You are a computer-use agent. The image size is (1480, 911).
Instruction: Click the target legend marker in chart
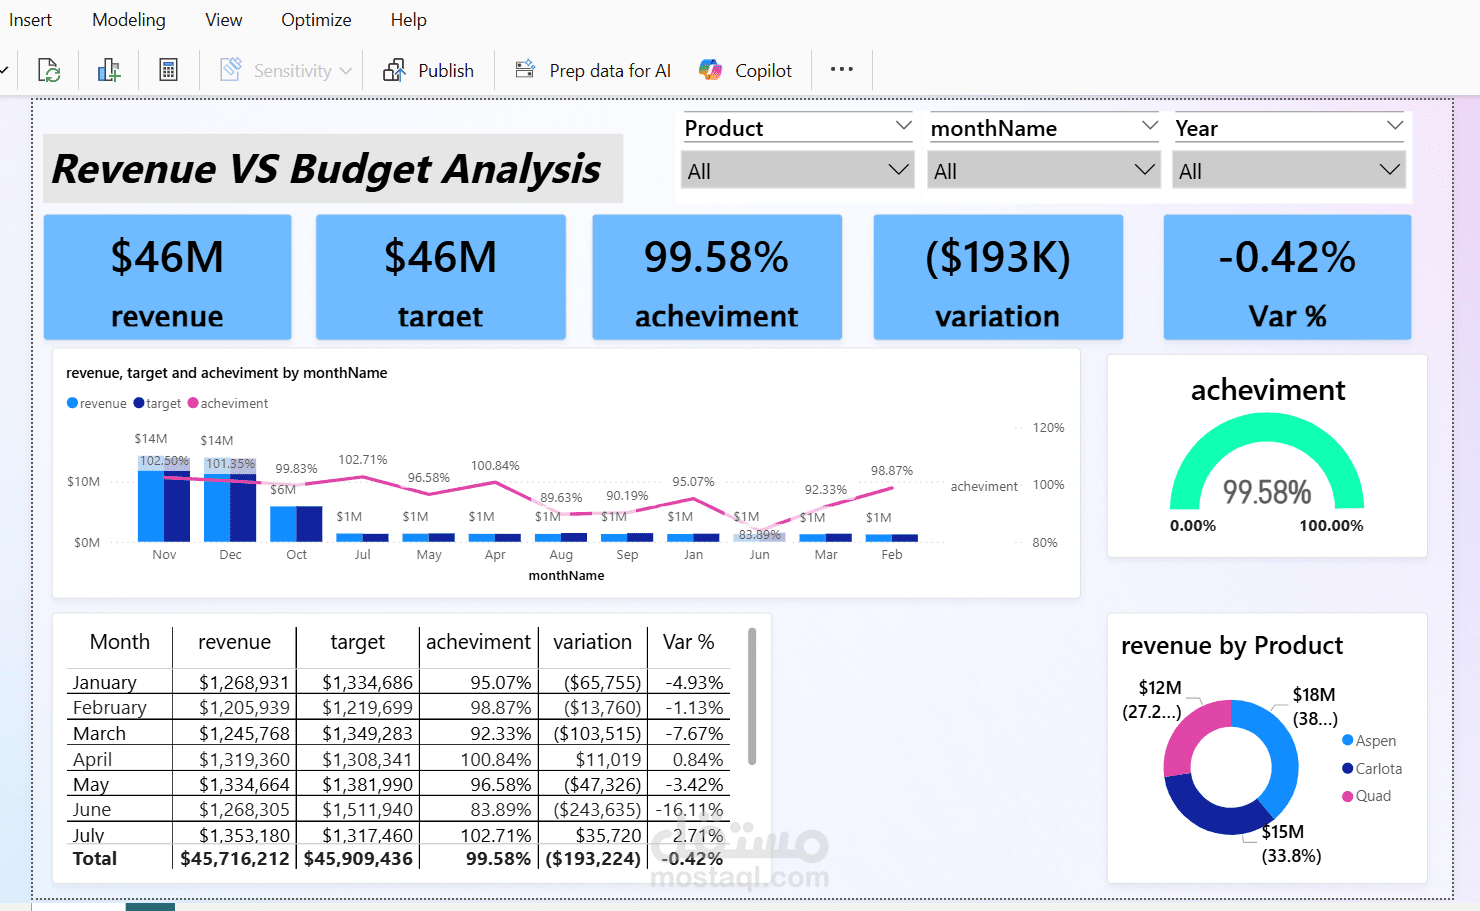(x=139, y=403)
